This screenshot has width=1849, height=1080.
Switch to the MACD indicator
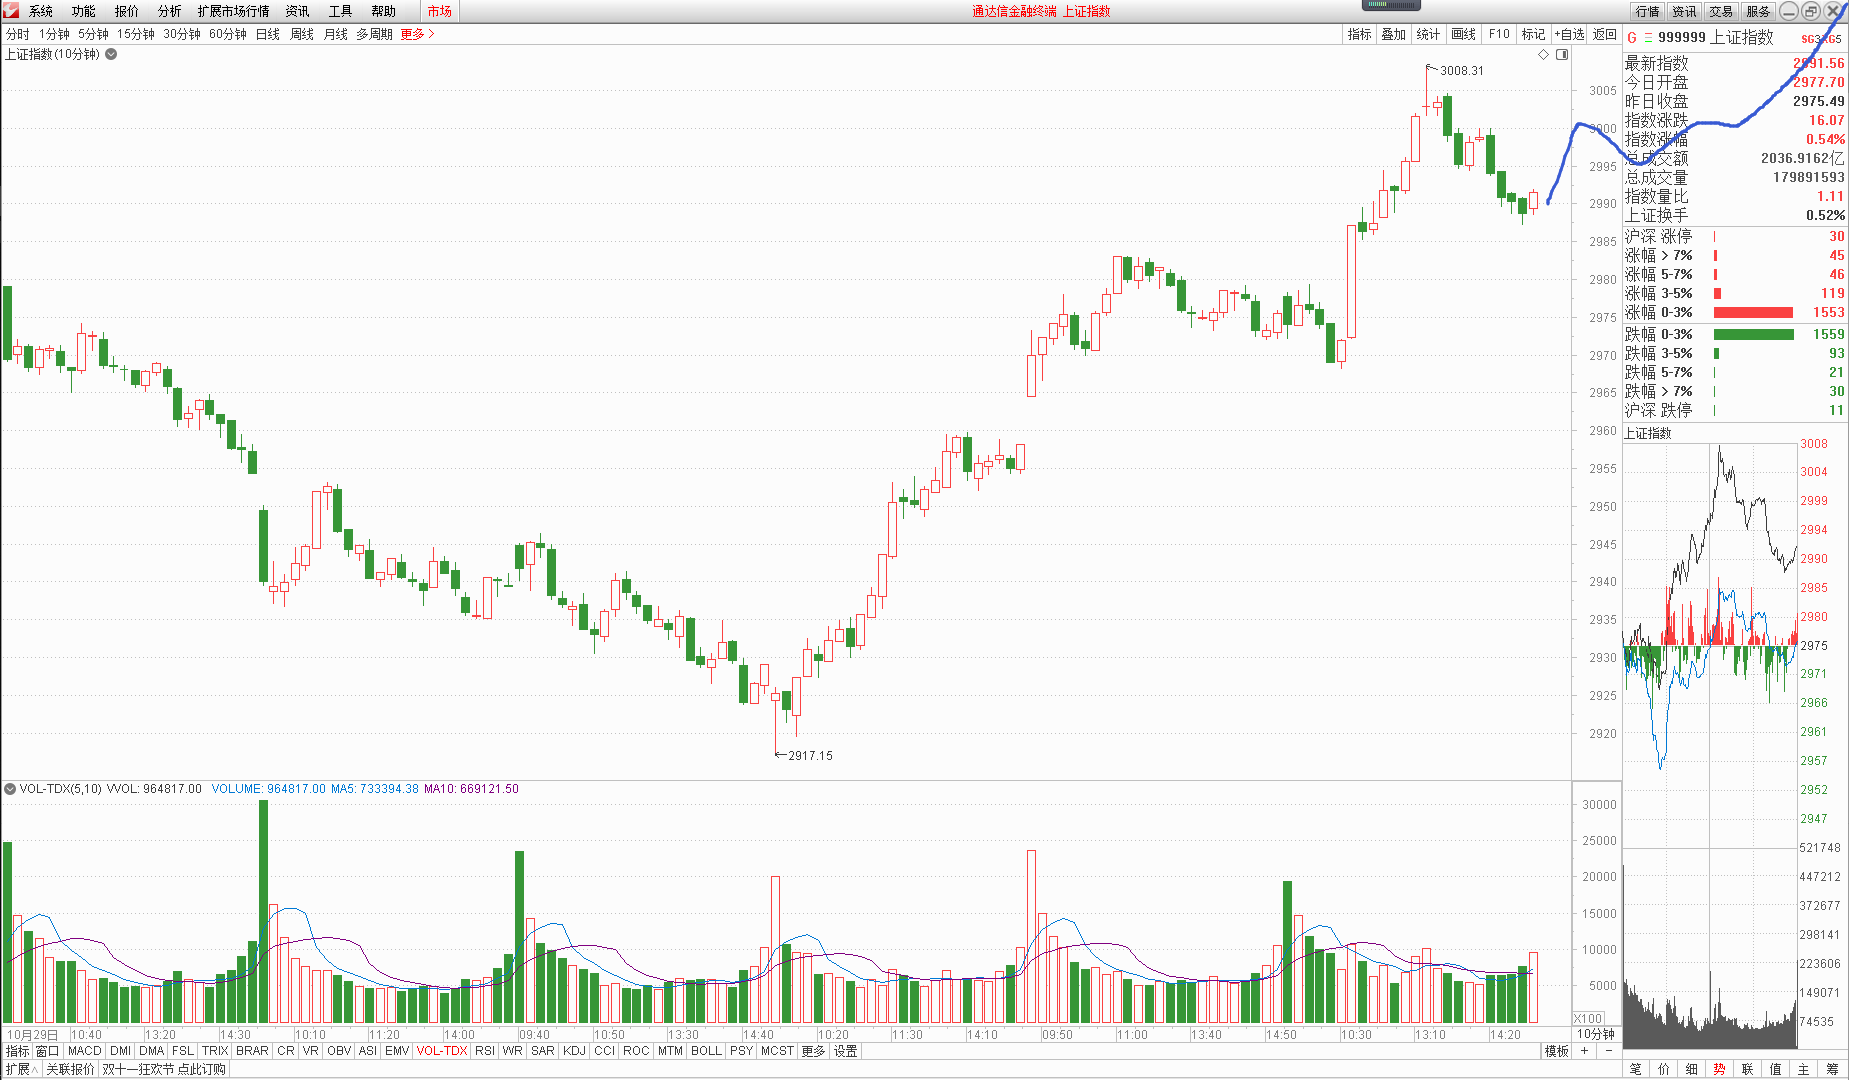[84, 1051]
